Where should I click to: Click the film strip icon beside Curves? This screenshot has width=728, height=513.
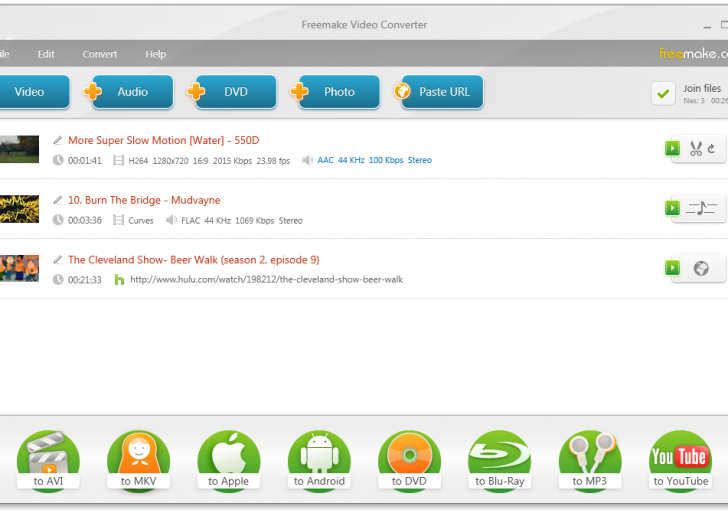(x=118, y=220)
